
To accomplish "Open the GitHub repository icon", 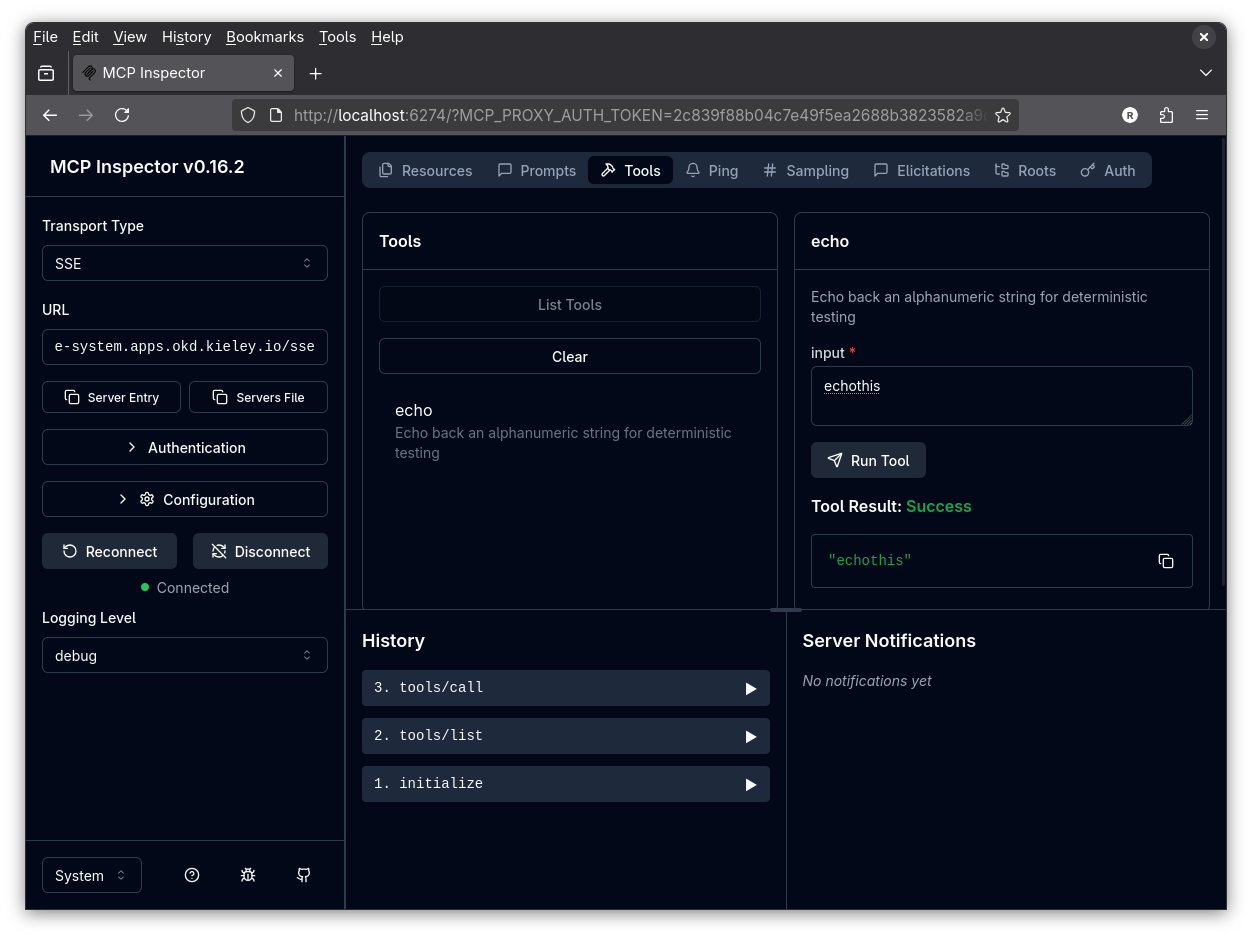I will [304, 875].
